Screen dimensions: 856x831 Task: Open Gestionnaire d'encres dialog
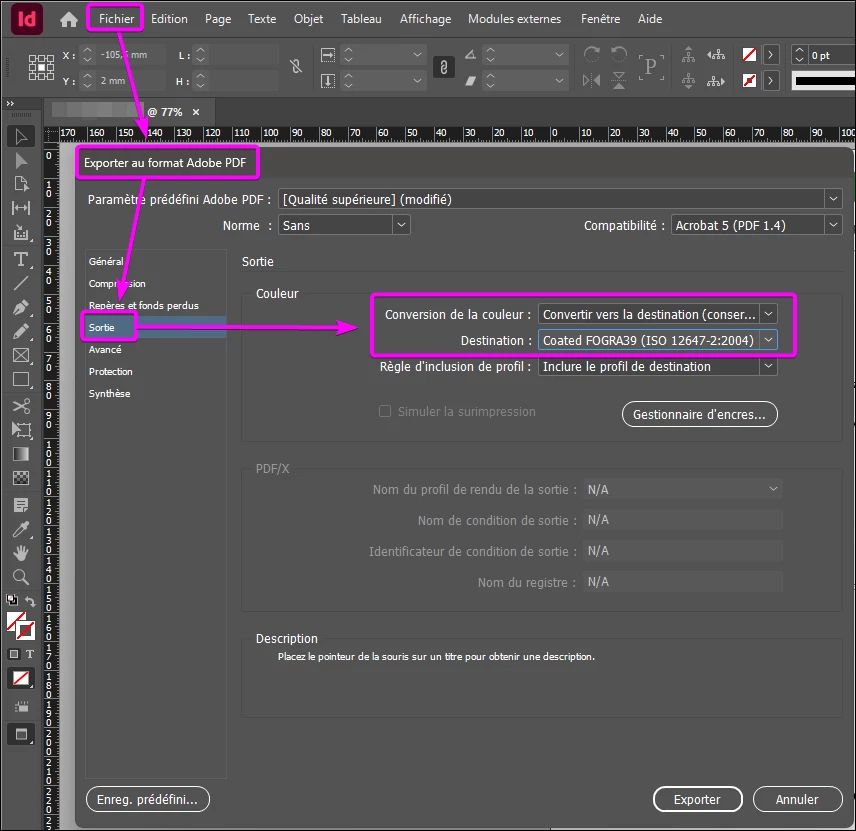pos(699,414)
